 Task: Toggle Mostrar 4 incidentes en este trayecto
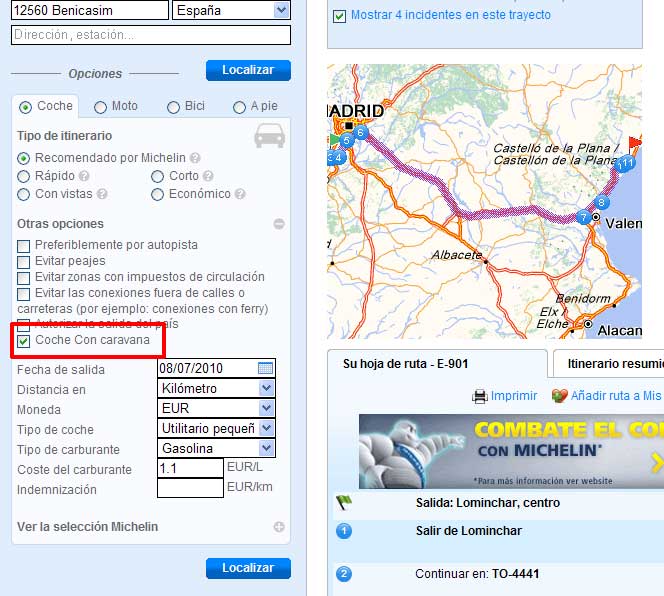[340, 16]
